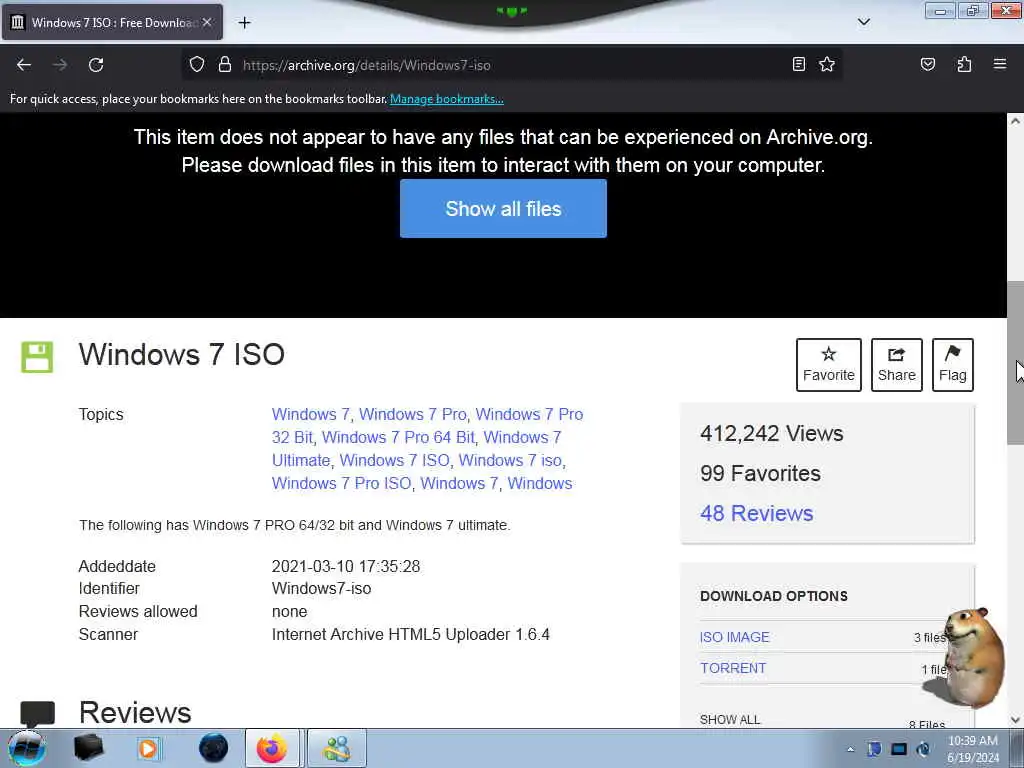Open SHOW ALL download files
The image size is (1024, 768).
[x=729, y=720]
